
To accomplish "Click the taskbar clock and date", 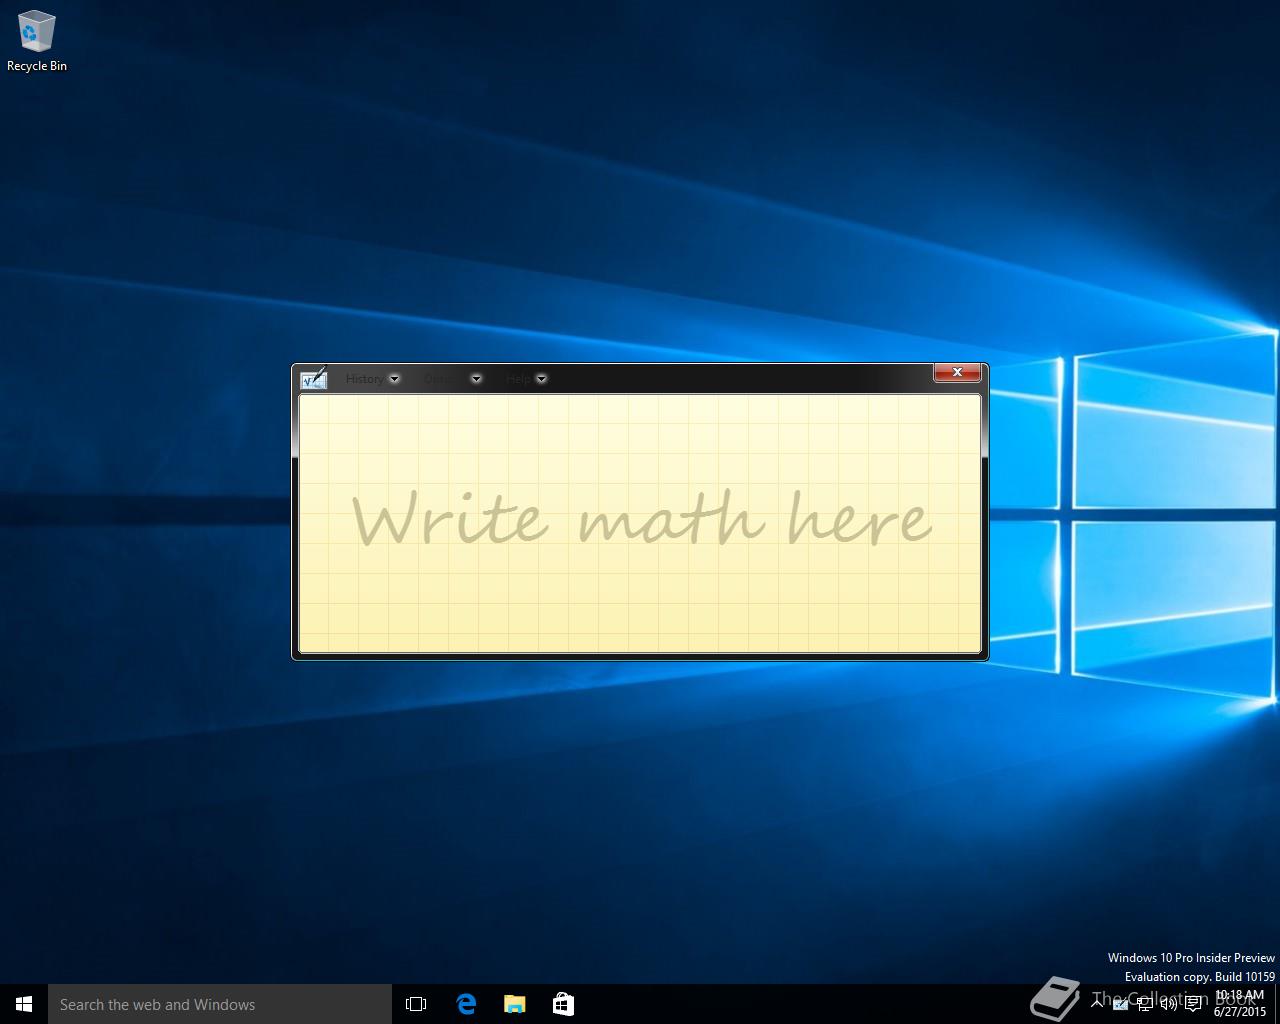I will (1240, 1004).
